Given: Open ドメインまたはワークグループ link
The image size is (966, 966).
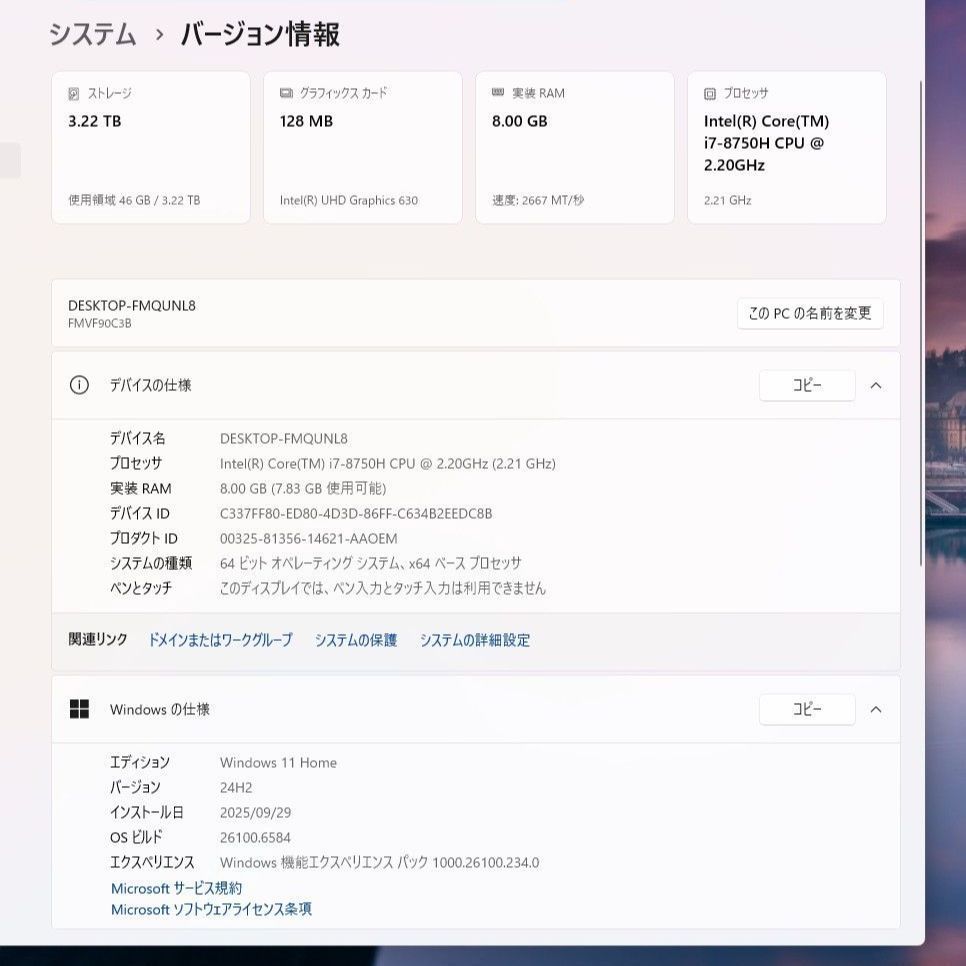Looking at the screenshot, I should click(220, 640).
